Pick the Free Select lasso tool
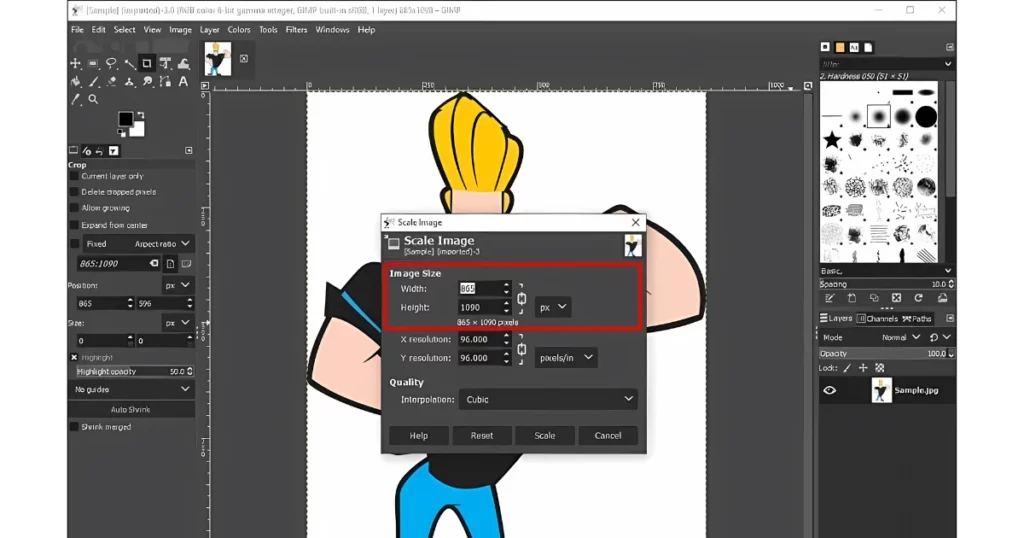Image resolution: width=1024 pixels, height=538 pixels. (x=112, y=63)
